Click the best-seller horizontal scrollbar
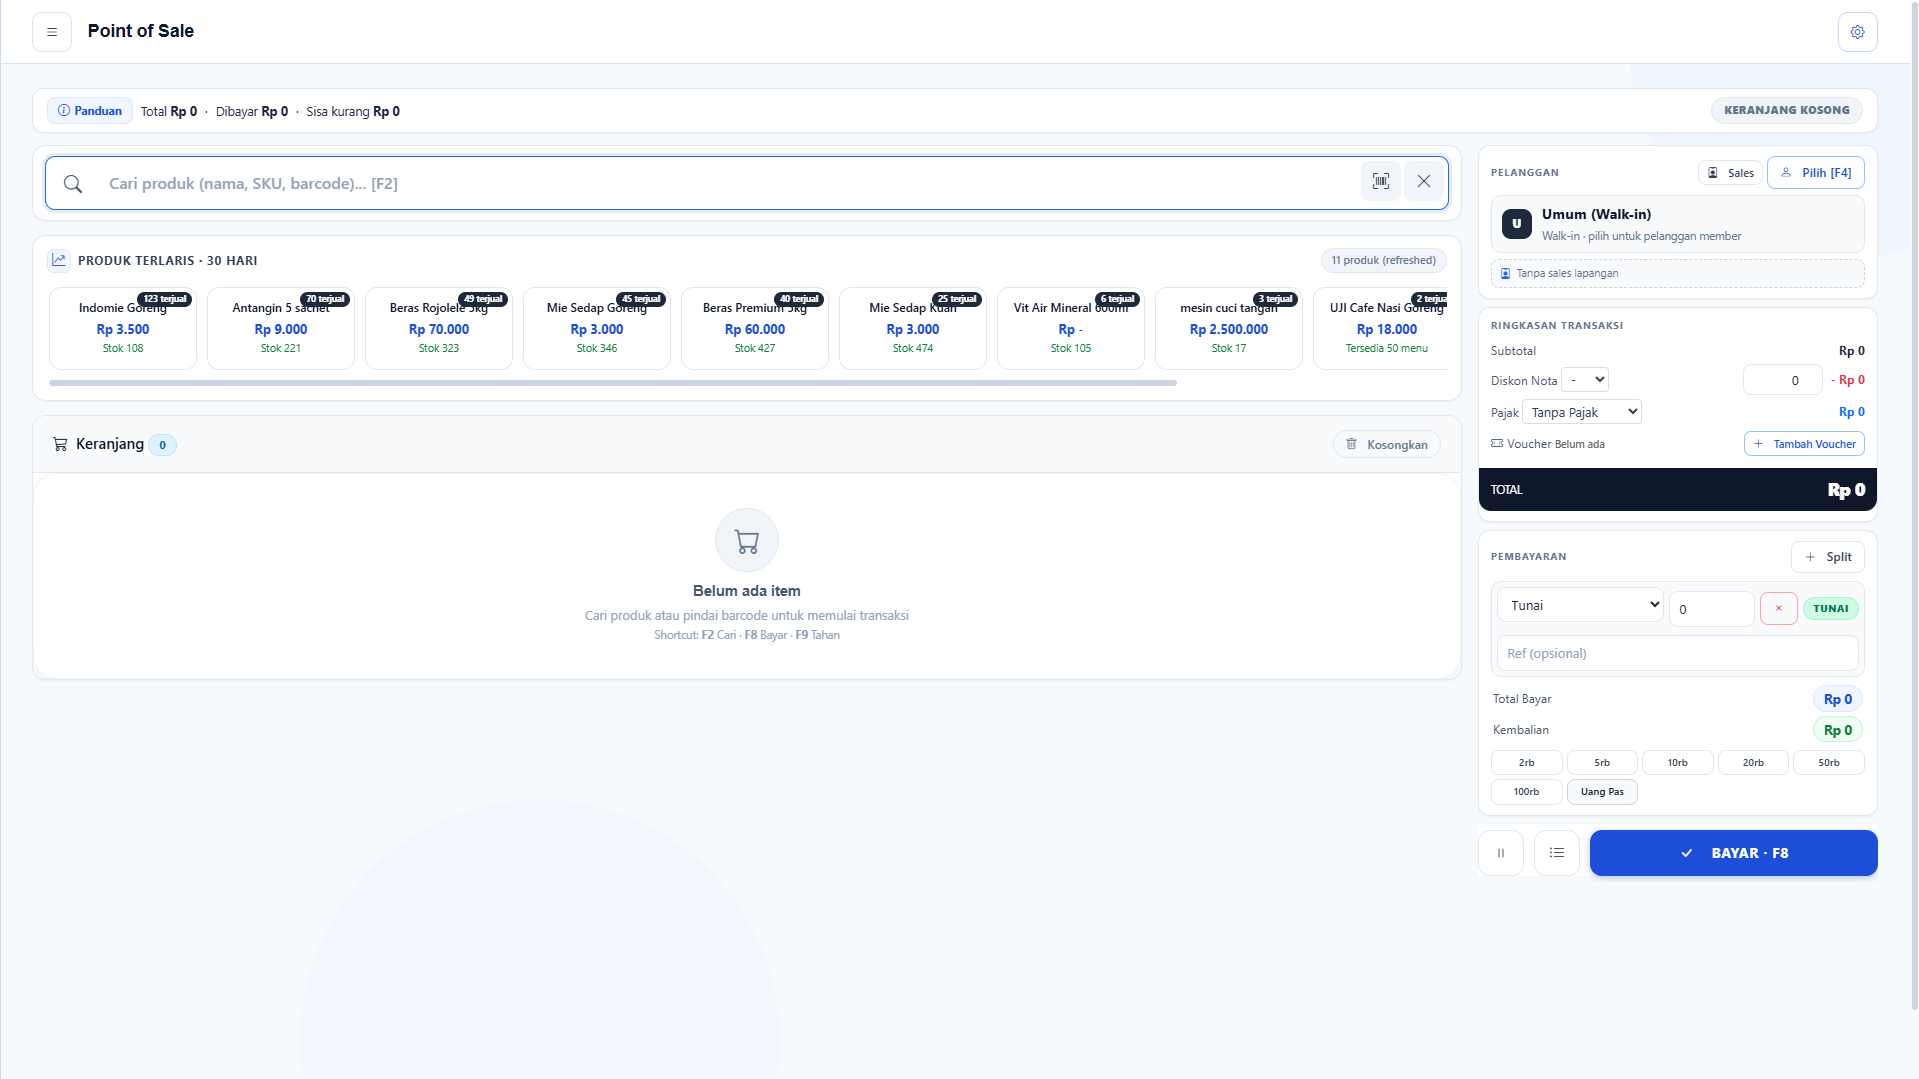Viewport: 1919px width, 1079px height. pos(613,383)
